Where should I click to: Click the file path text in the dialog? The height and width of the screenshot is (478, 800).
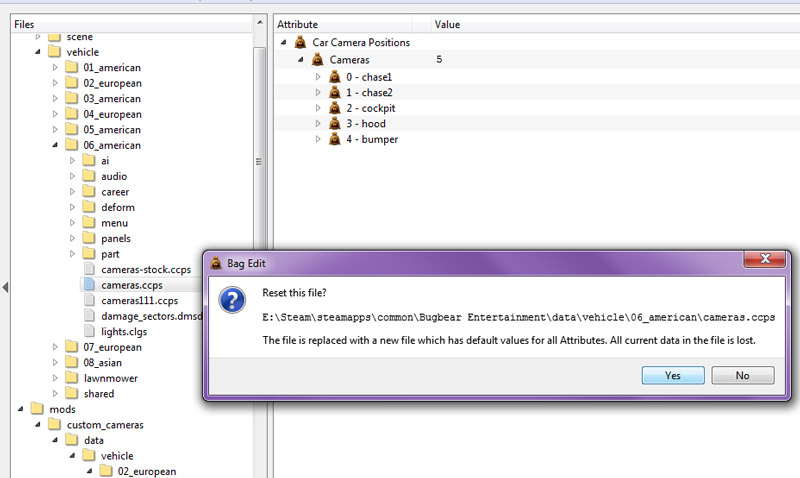[518, 317]
